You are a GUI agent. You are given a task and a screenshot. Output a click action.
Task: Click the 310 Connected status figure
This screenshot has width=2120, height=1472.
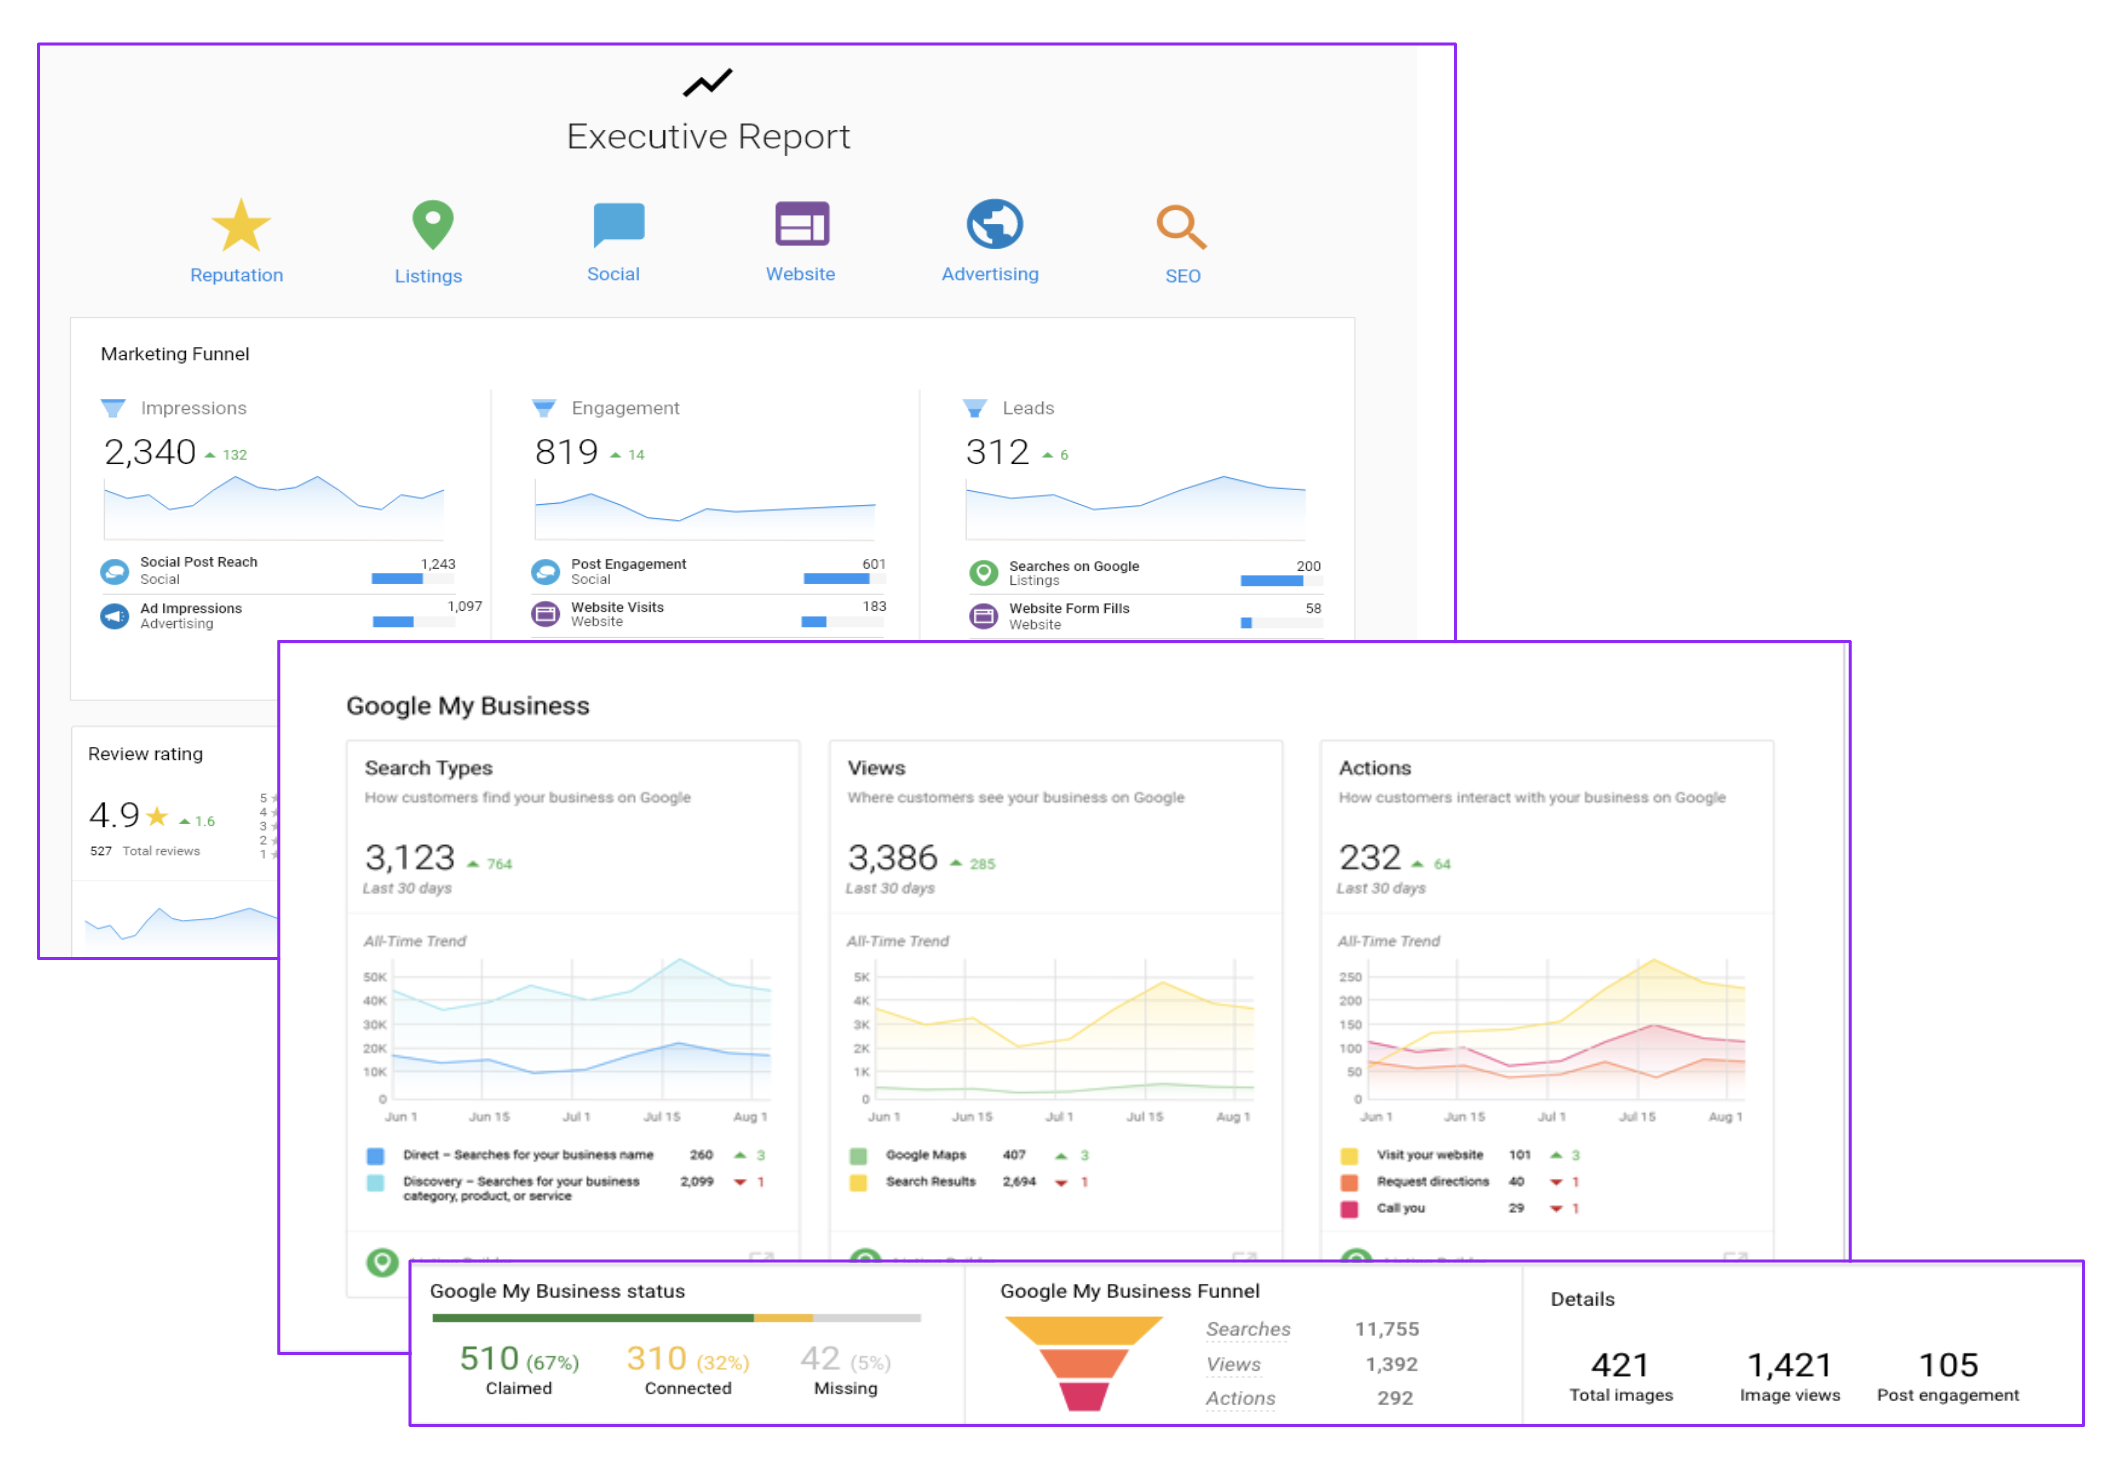(688, 1368)
